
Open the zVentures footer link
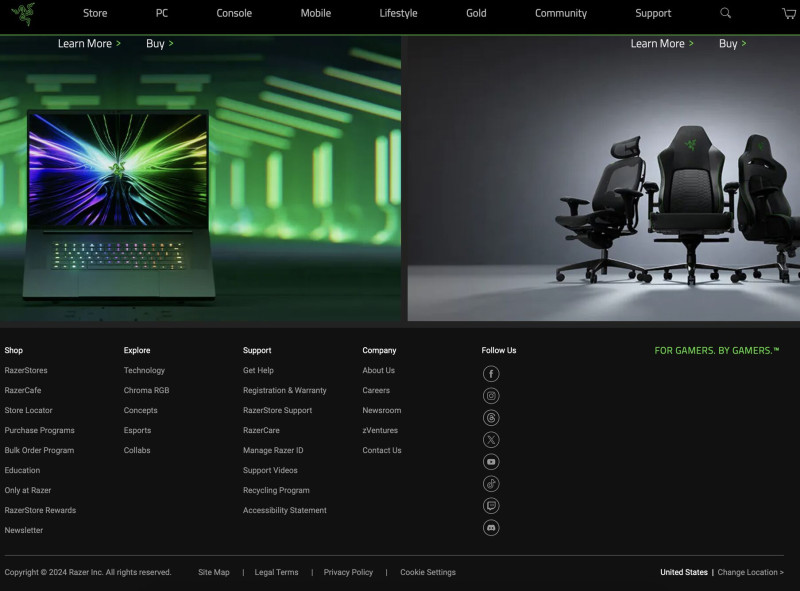380,430
